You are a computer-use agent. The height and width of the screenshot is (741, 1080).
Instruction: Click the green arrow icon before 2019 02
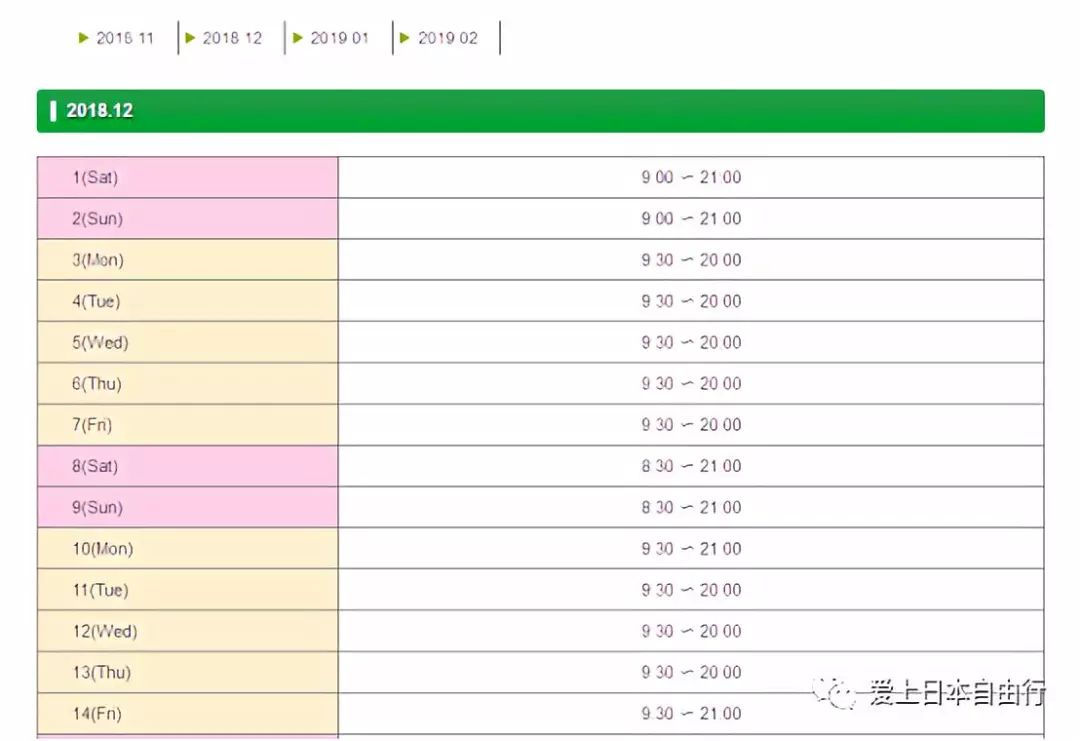click(x=404, y=37)
